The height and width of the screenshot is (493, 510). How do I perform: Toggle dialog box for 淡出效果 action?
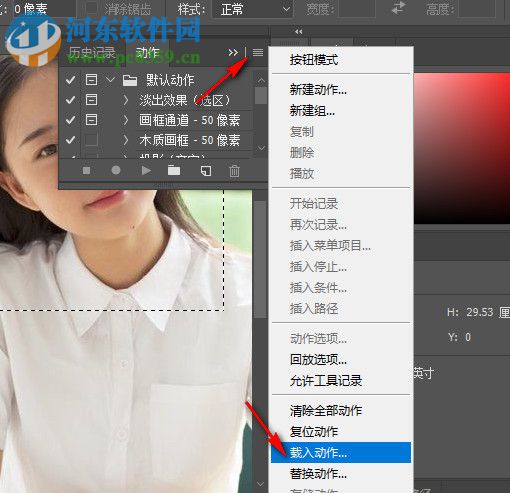tap(91, 100)
